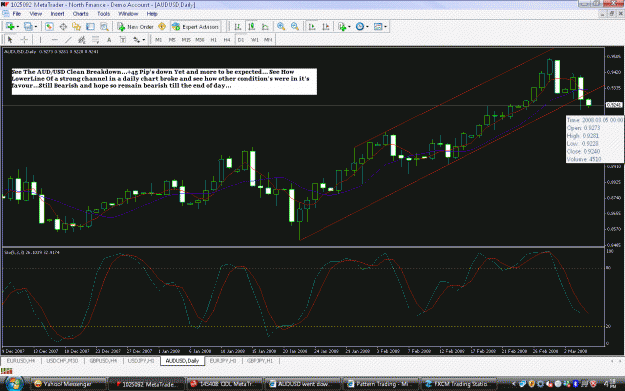This screenshot has height=391, width=625.
Task: Switch to M1 timeframe
Action: (158, 40)
